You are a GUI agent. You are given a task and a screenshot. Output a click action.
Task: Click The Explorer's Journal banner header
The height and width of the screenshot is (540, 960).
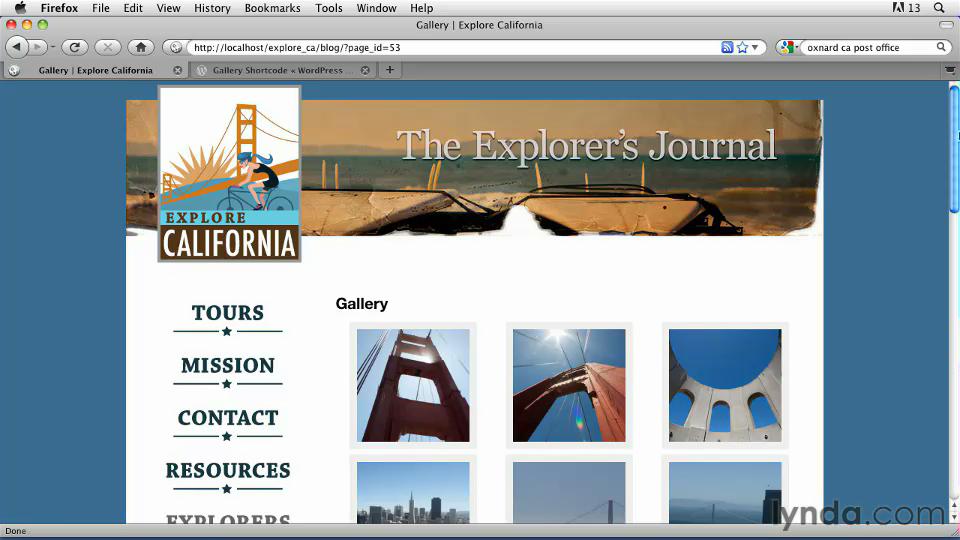[587, 147]
